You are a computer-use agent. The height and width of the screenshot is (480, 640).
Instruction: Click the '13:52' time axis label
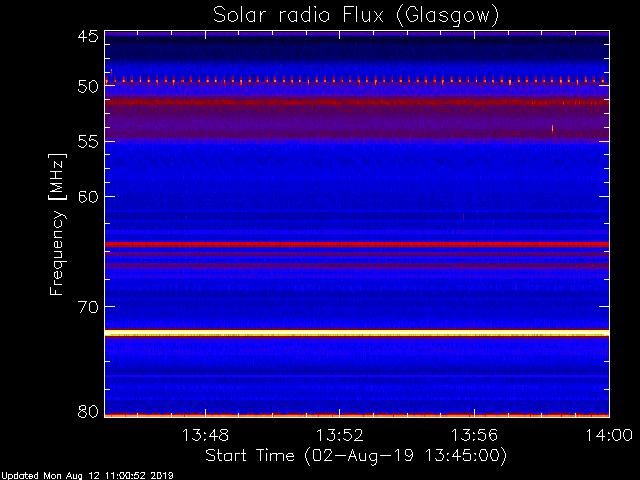pos(340,435)
